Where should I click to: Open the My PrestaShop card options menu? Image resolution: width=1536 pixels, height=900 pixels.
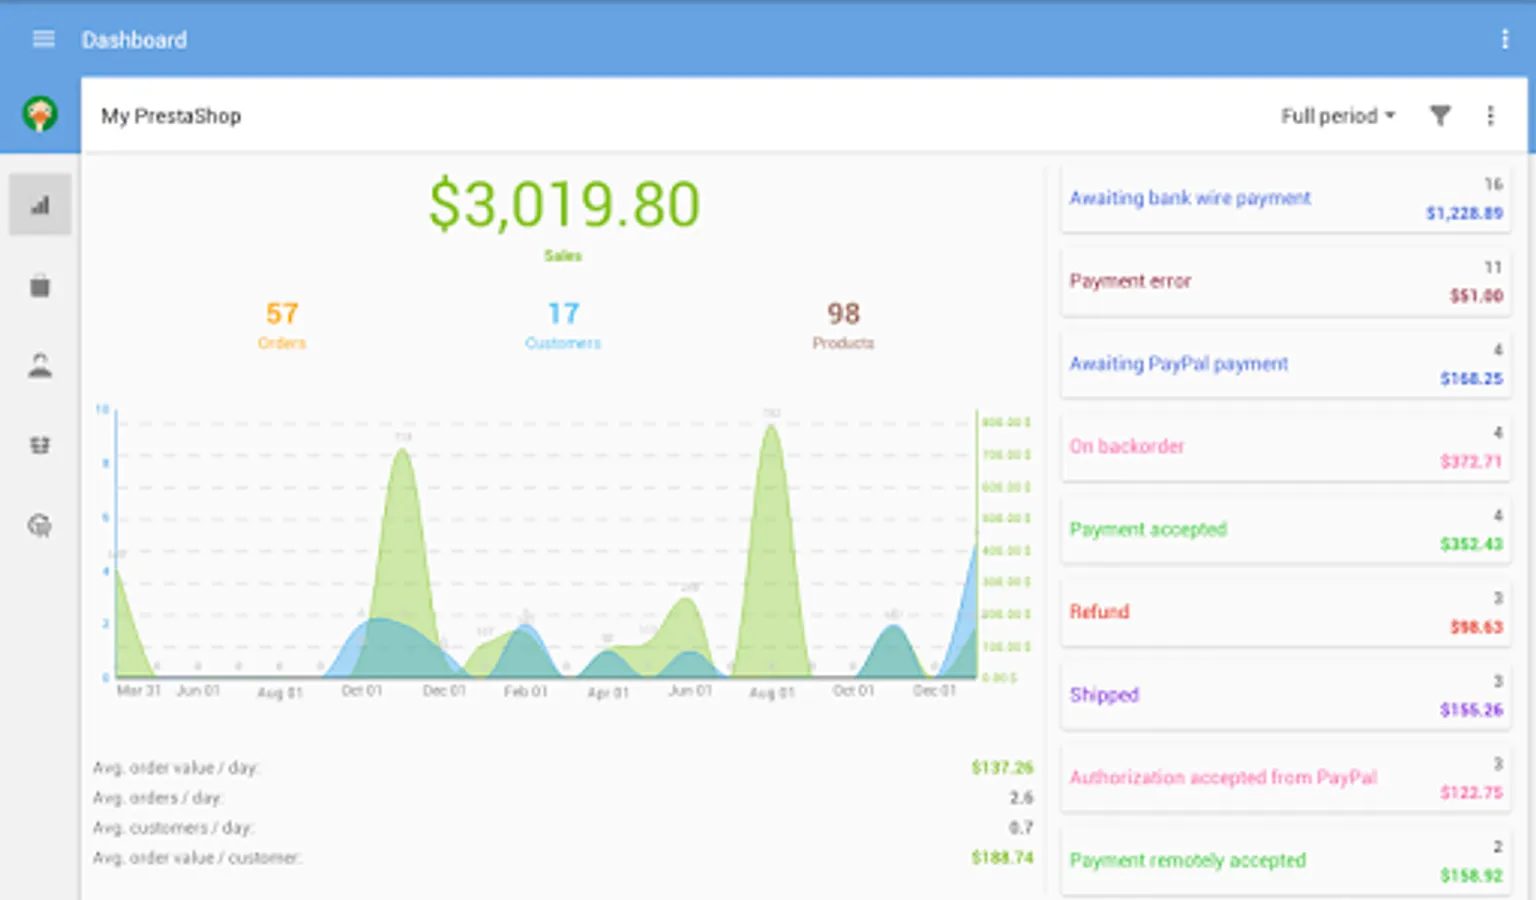pos(1490,116)
